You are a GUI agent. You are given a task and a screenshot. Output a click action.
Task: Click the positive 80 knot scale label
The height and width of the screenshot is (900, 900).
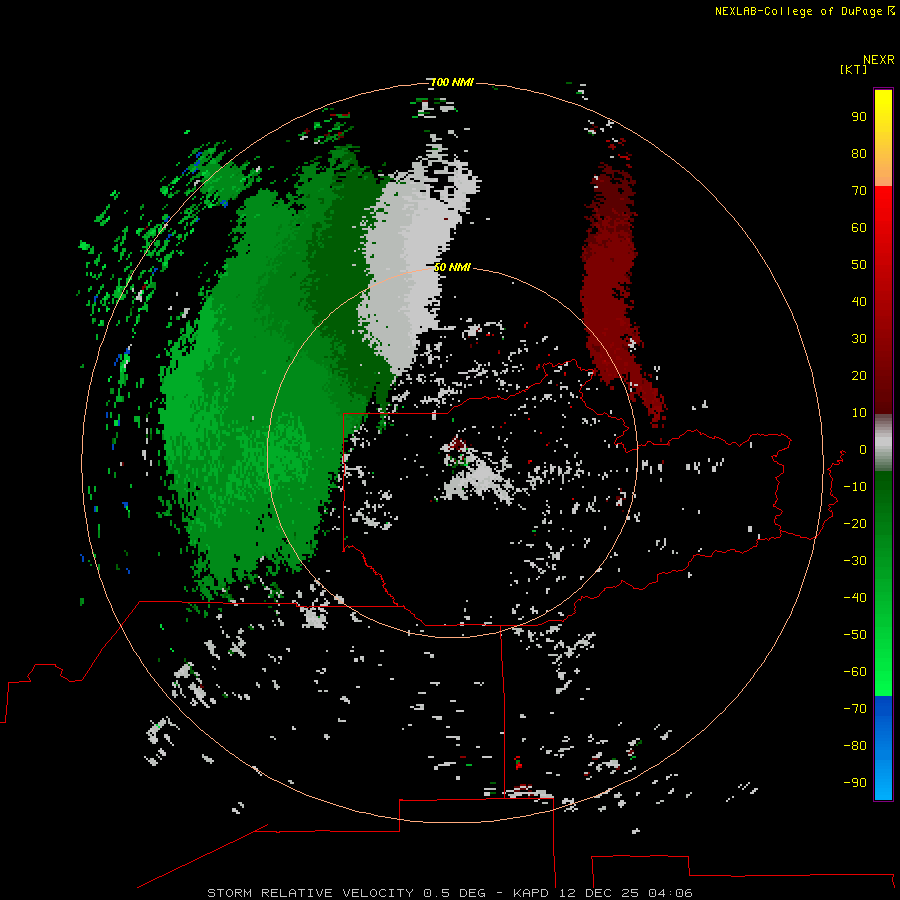pyautogui.click(x=859, y=153)
